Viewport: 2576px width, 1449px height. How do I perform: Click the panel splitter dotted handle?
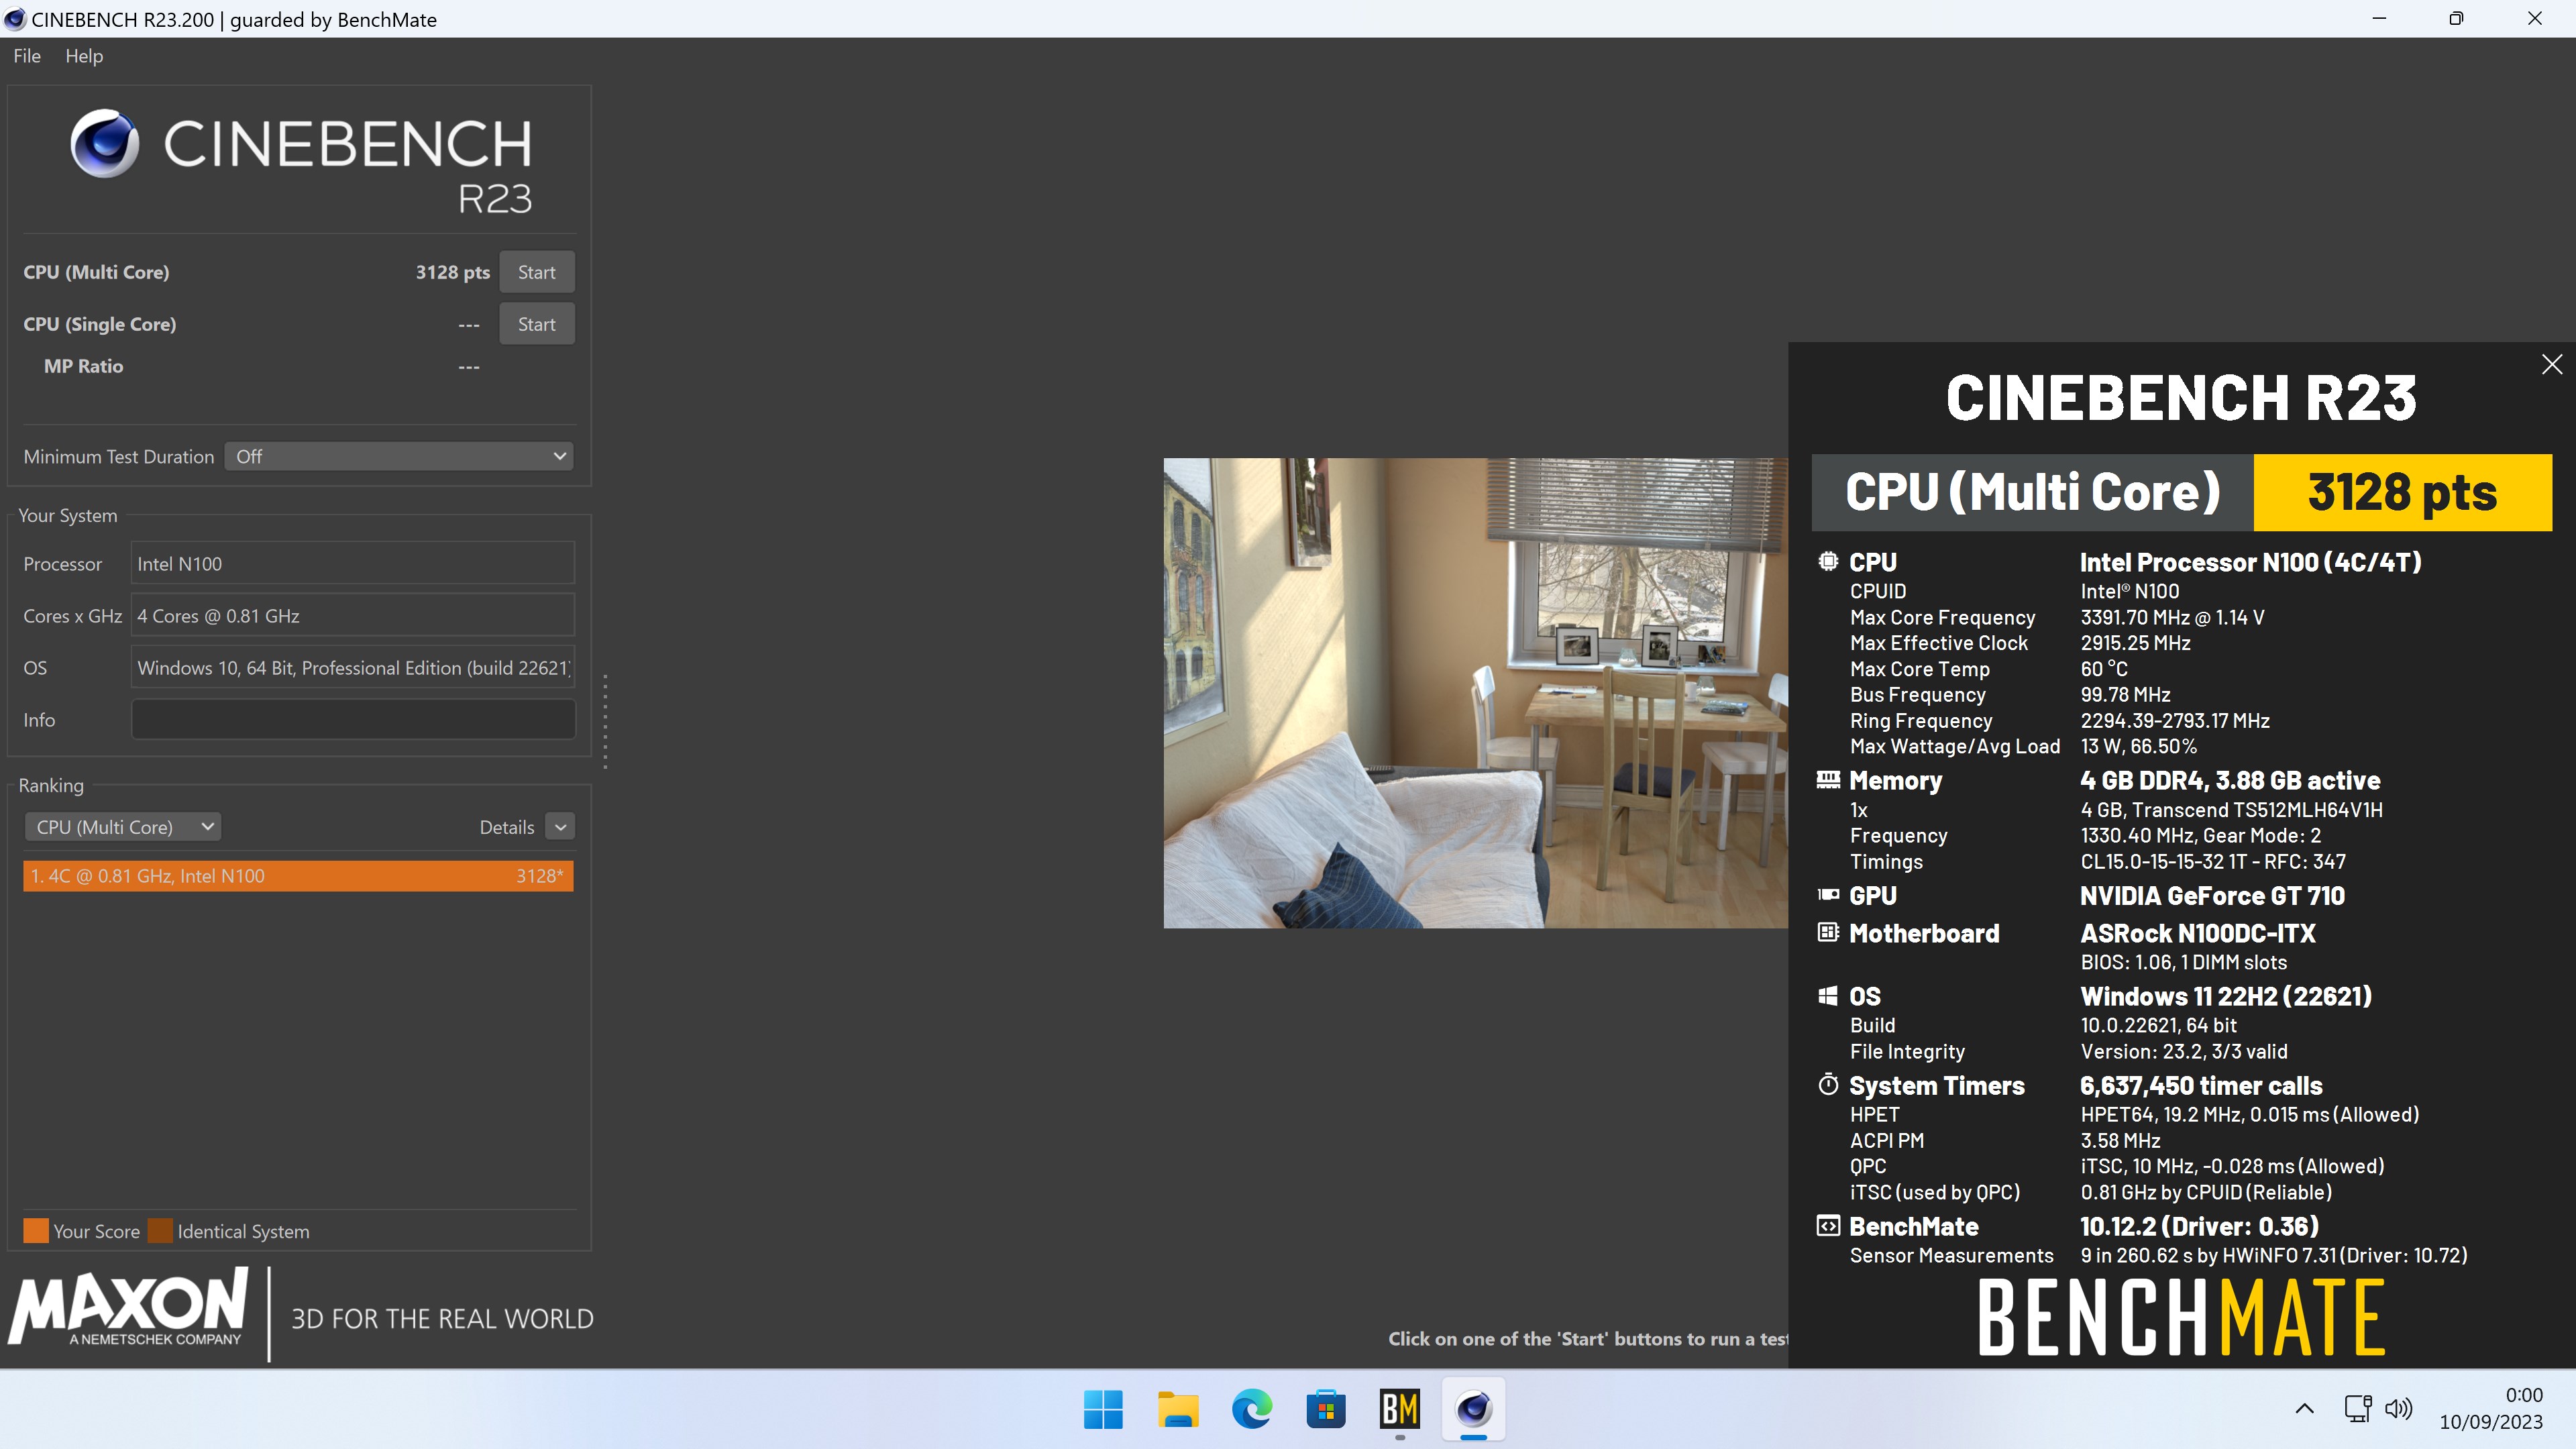tap(605, 721)
